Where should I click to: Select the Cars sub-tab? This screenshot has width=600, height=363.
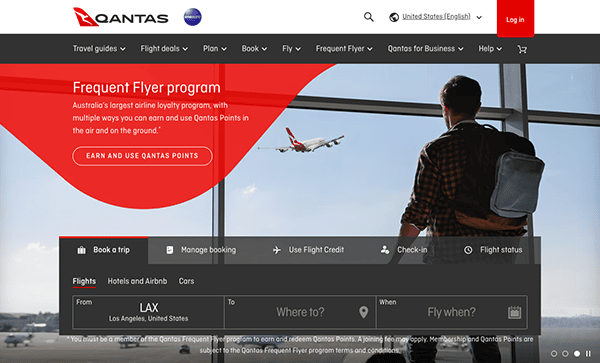(x=186, y=282)
